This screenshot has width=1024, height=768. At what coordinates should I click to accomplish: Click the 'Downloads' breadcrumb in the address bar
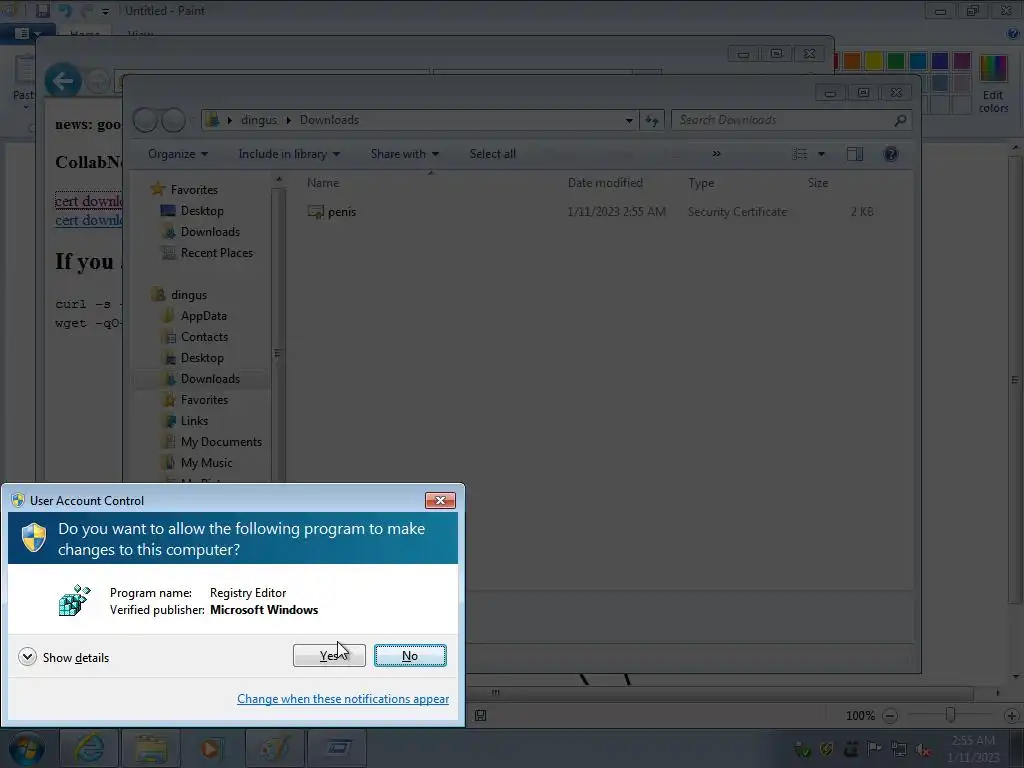(x=329, y=120)
